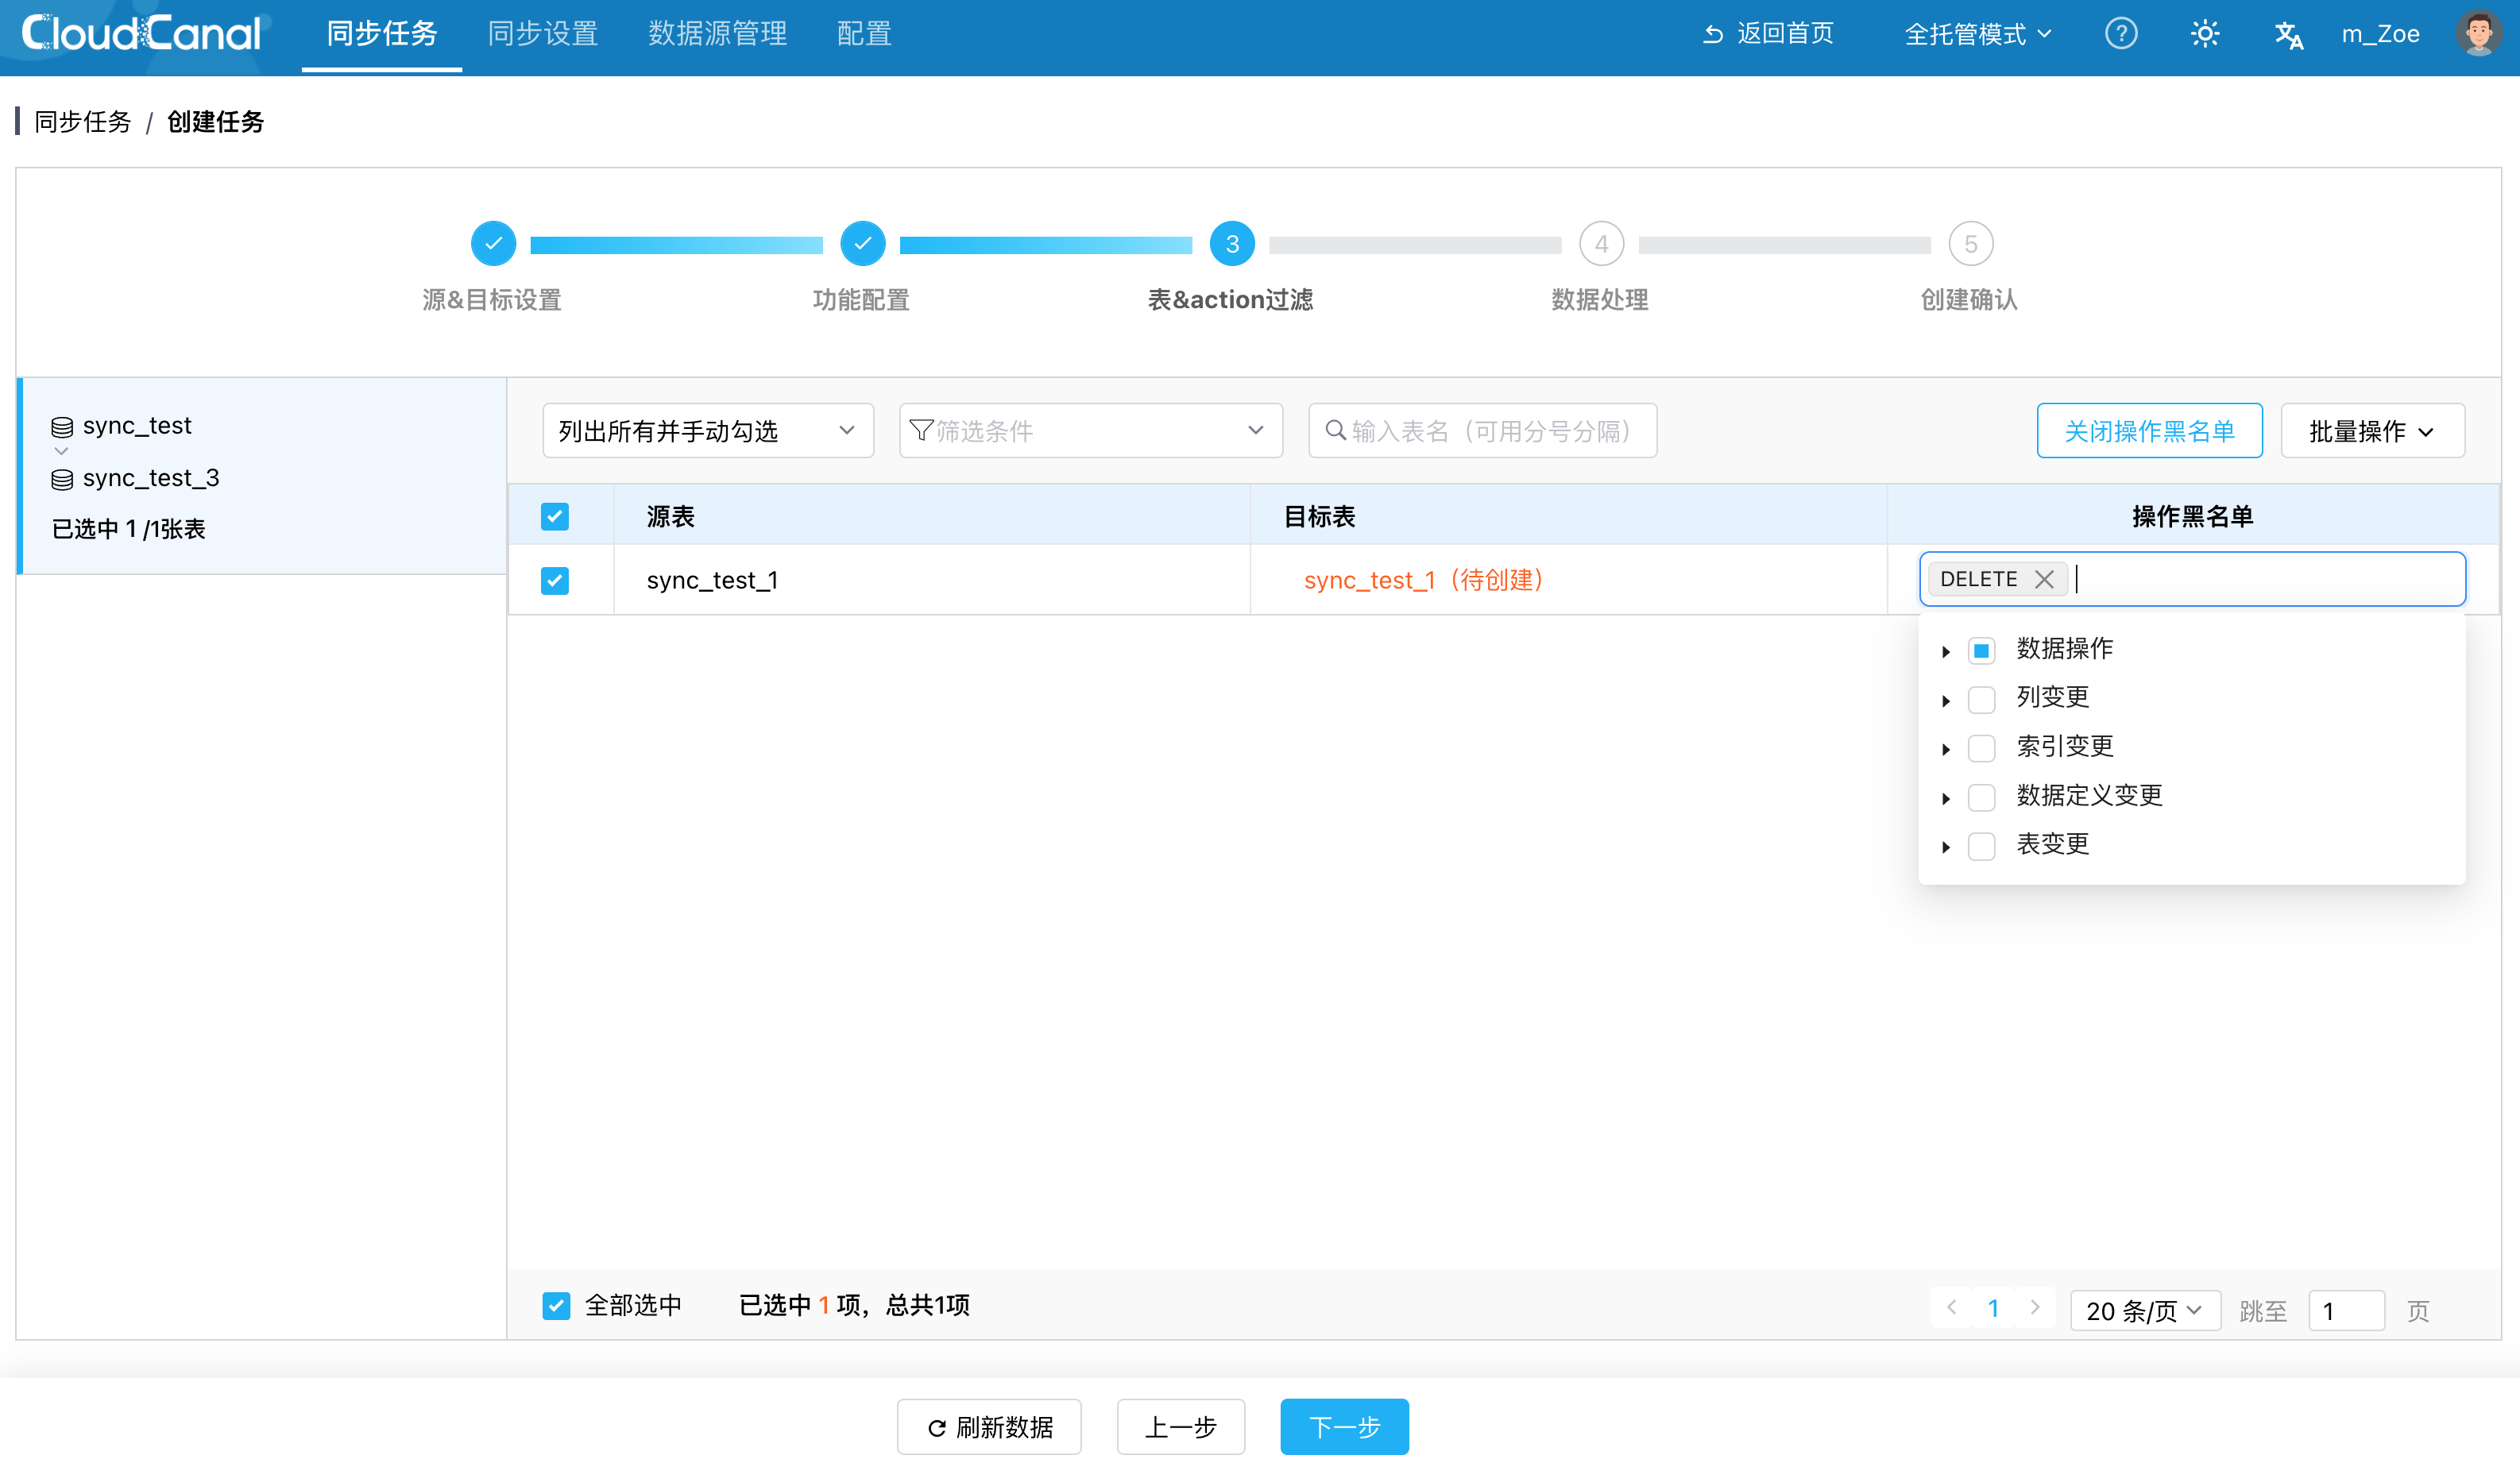2520x1463 pixels.
Task: Uncheck the sync_test_1 row checkbox
Action: pyautogui.click(x=555, y=580)
